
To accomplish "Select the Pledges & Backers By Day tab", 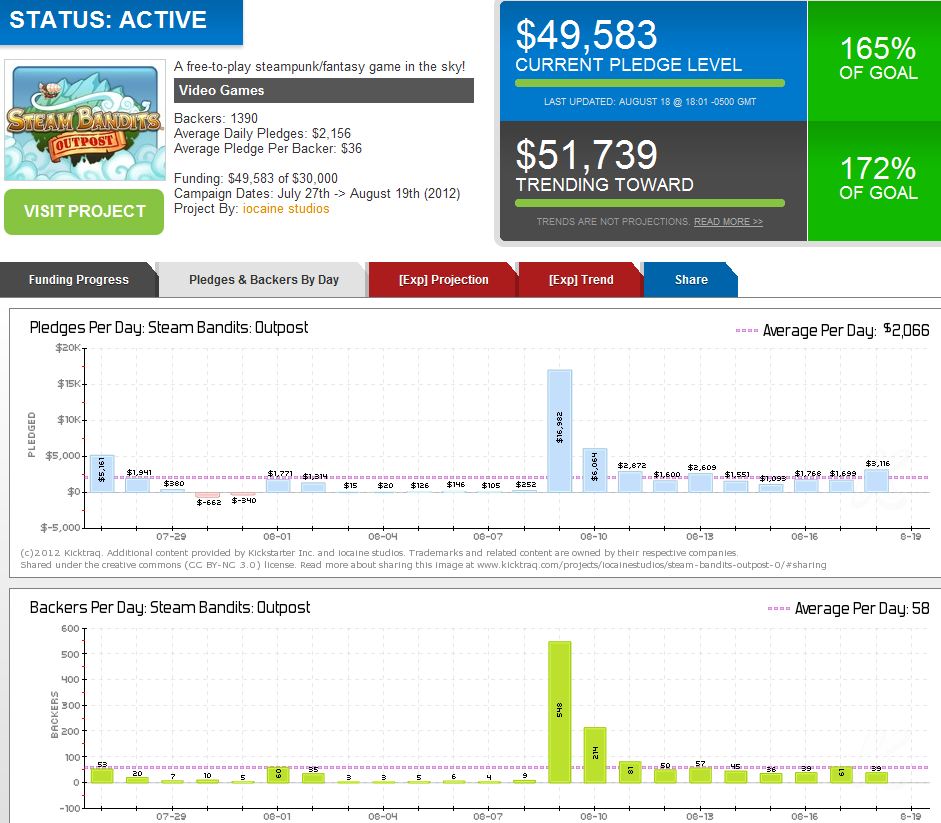I will pos(264,280).
